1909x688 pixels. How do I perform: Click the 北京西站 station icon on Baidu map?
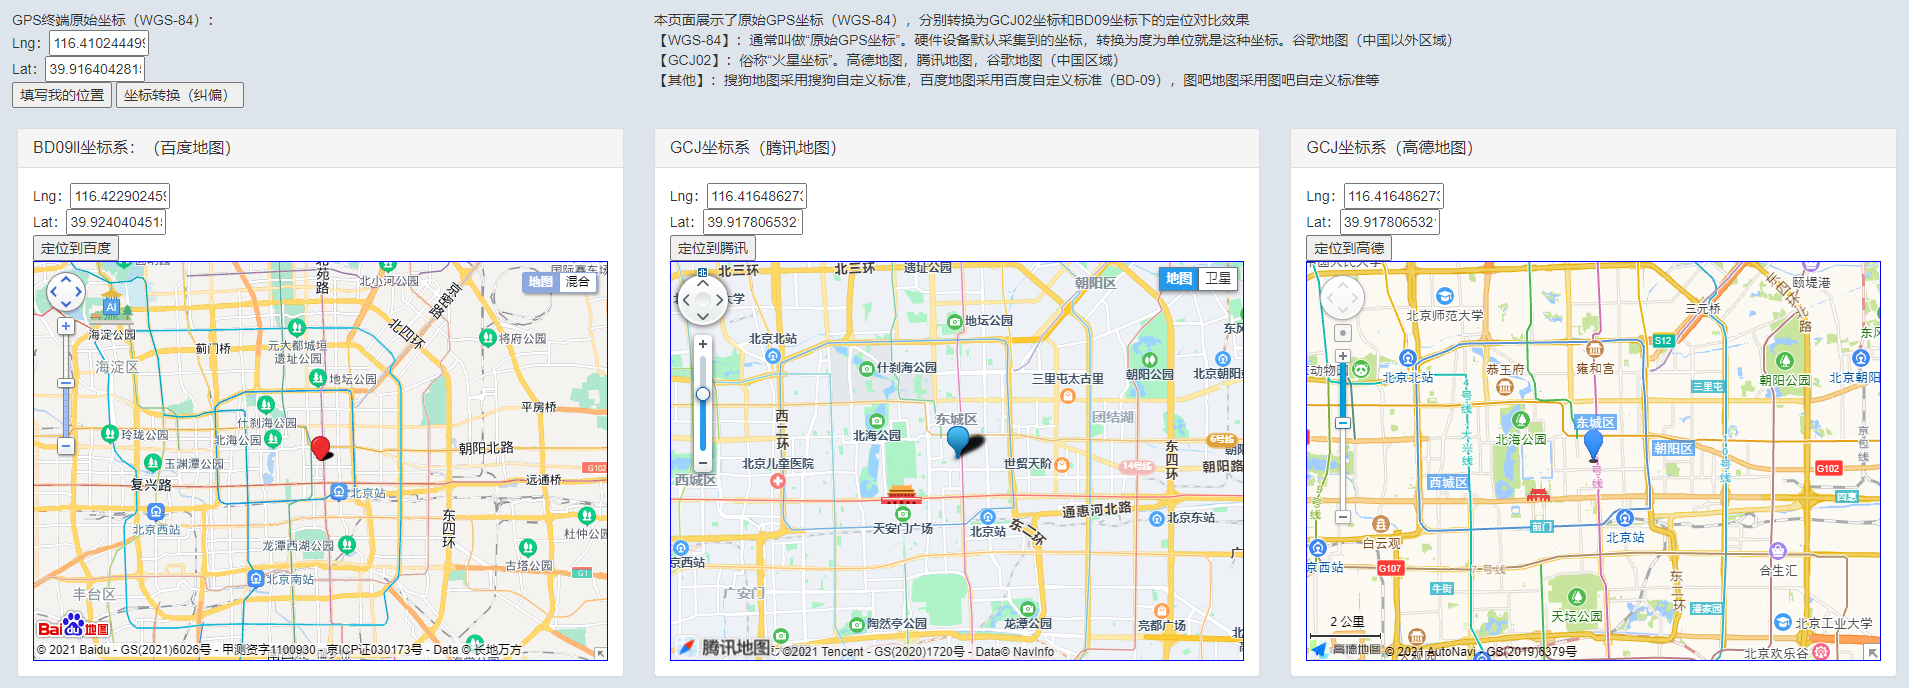(x=155, y=512)
